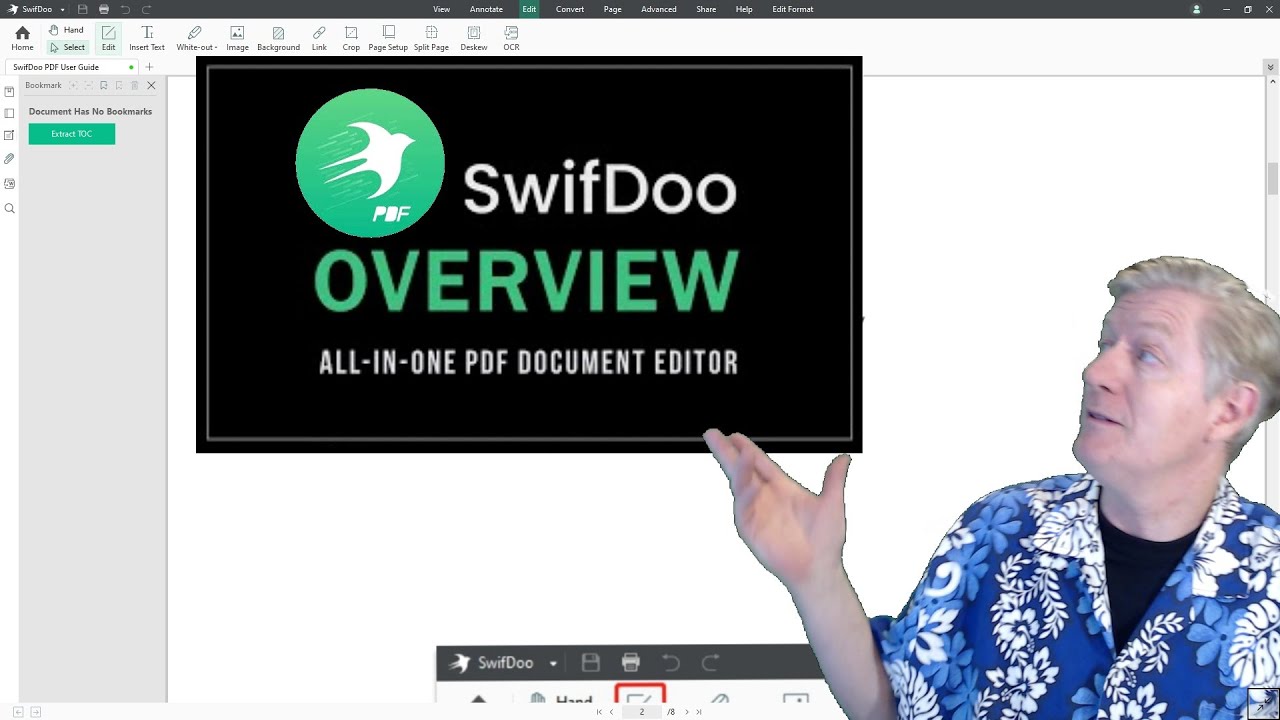Open the Annotate menu

point(486,9)
